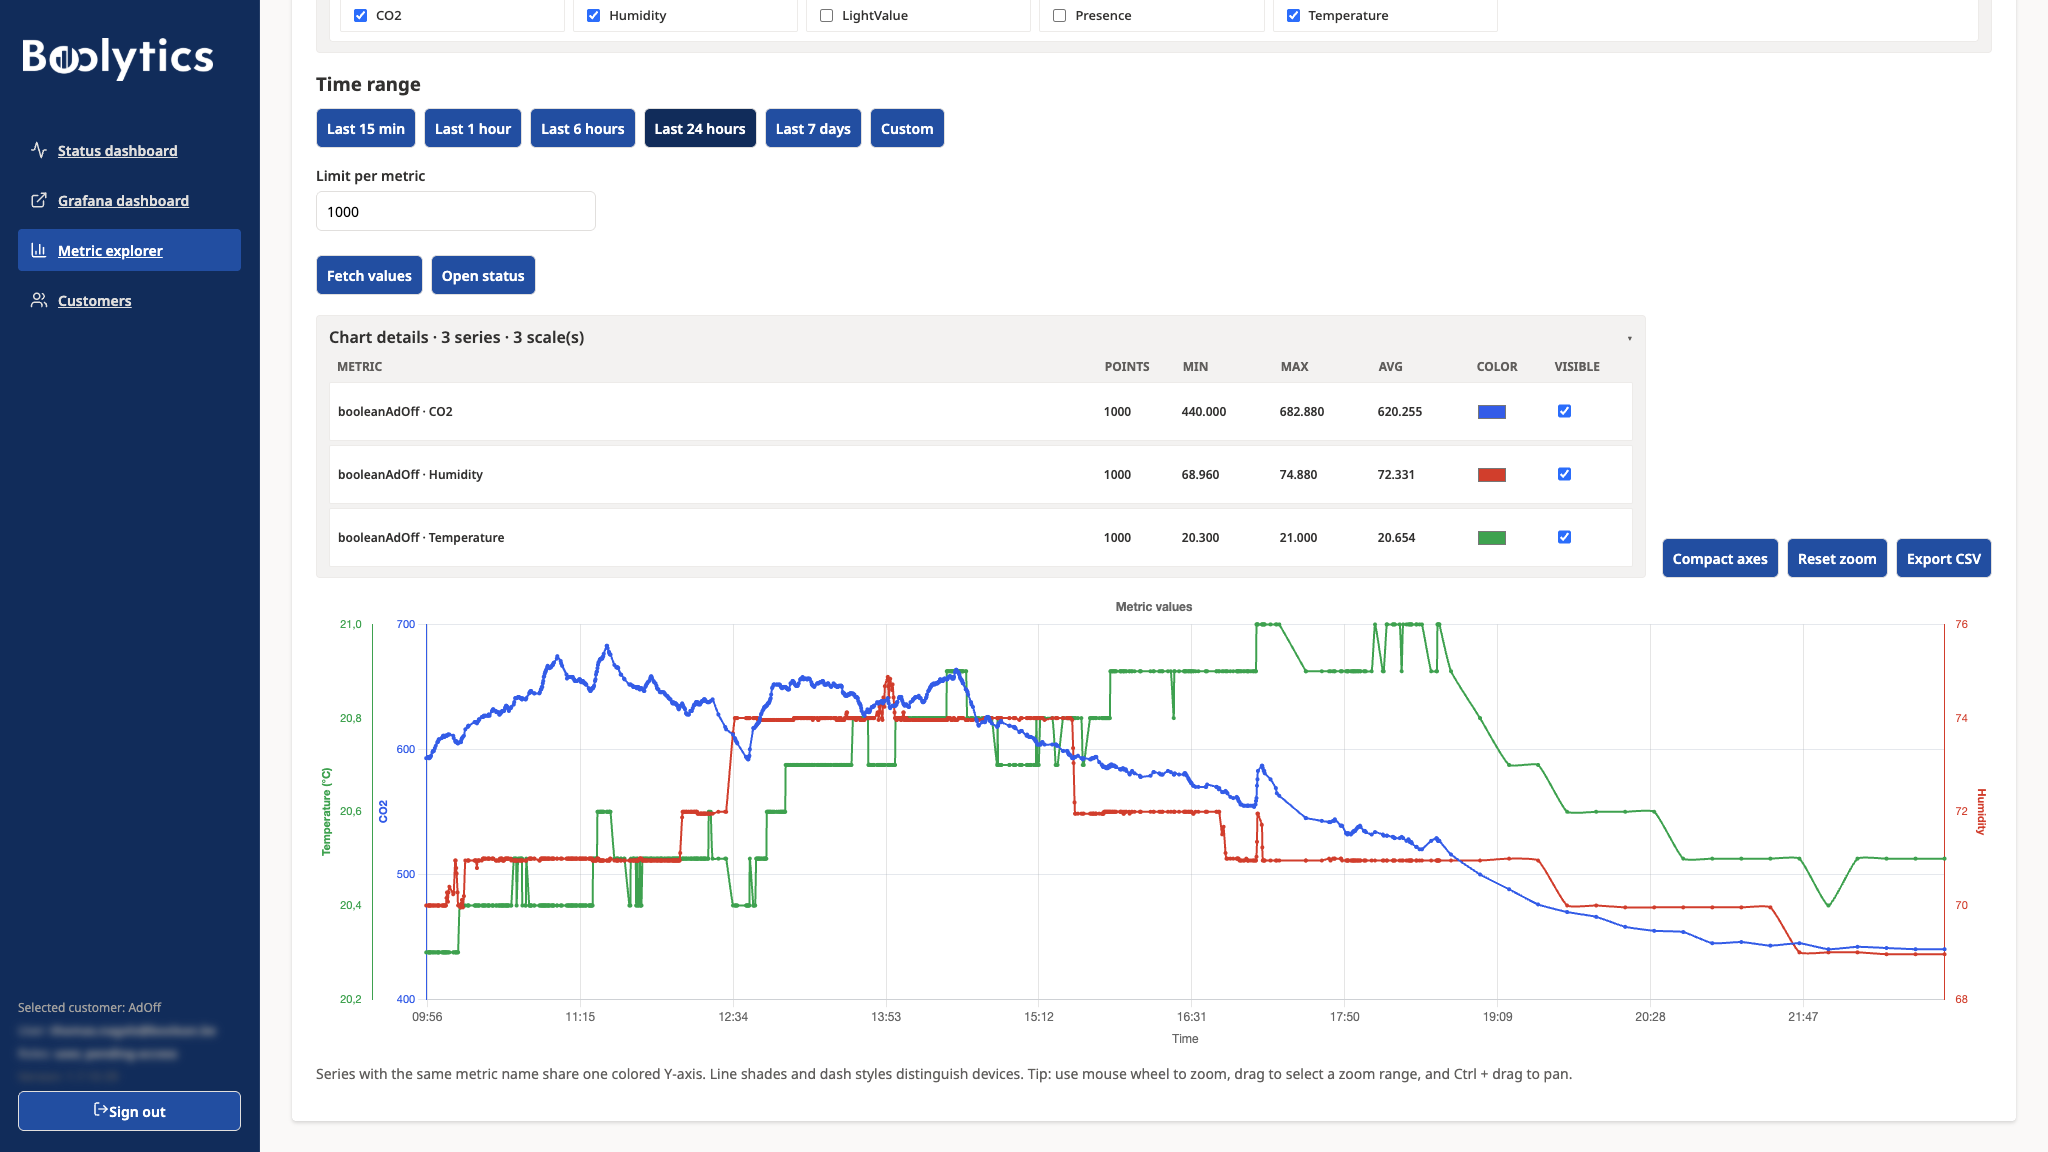Click the Humidity max value 74.880
Viewport: 2048px width, 1152px height.
[1298, 474]
